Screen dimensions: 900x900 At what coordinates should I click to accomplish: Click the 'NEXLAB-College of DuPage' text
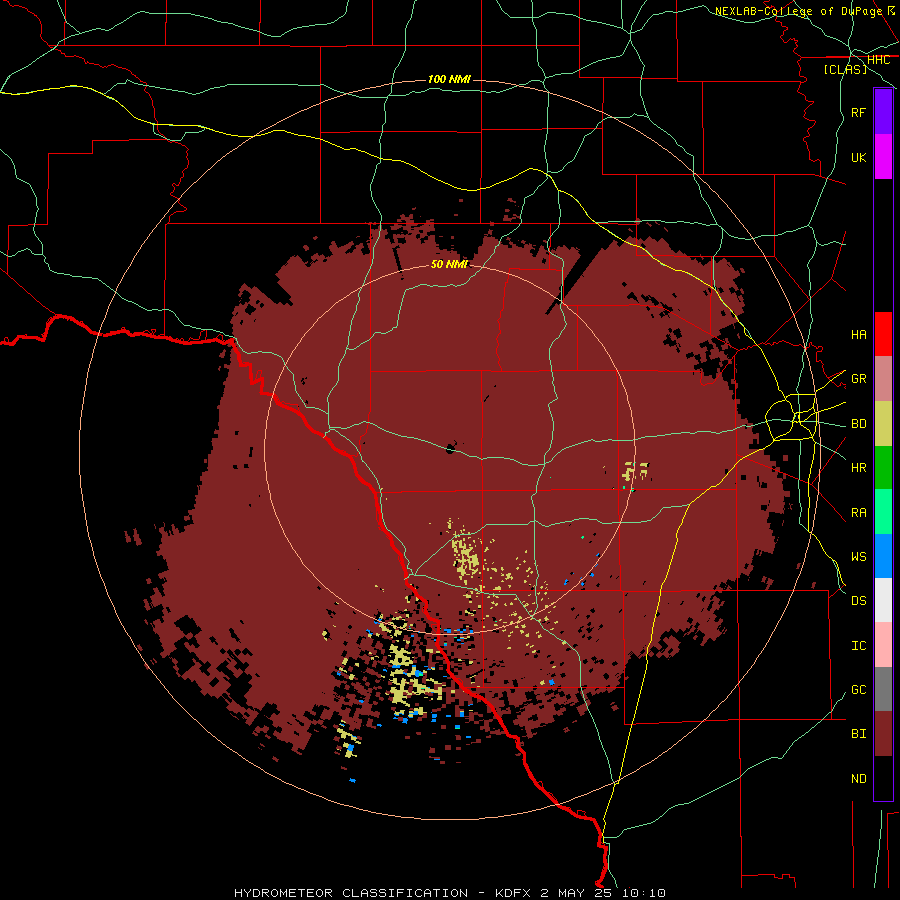click(x=799, y=11)
